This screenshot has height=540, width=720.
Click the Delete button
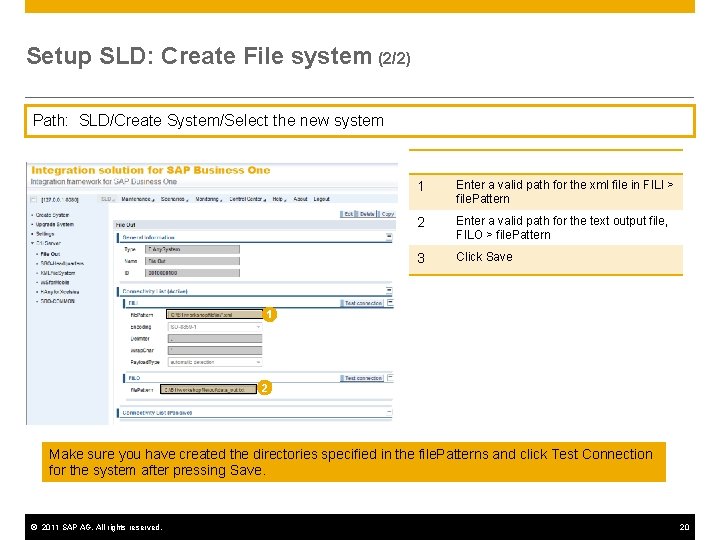366,214
